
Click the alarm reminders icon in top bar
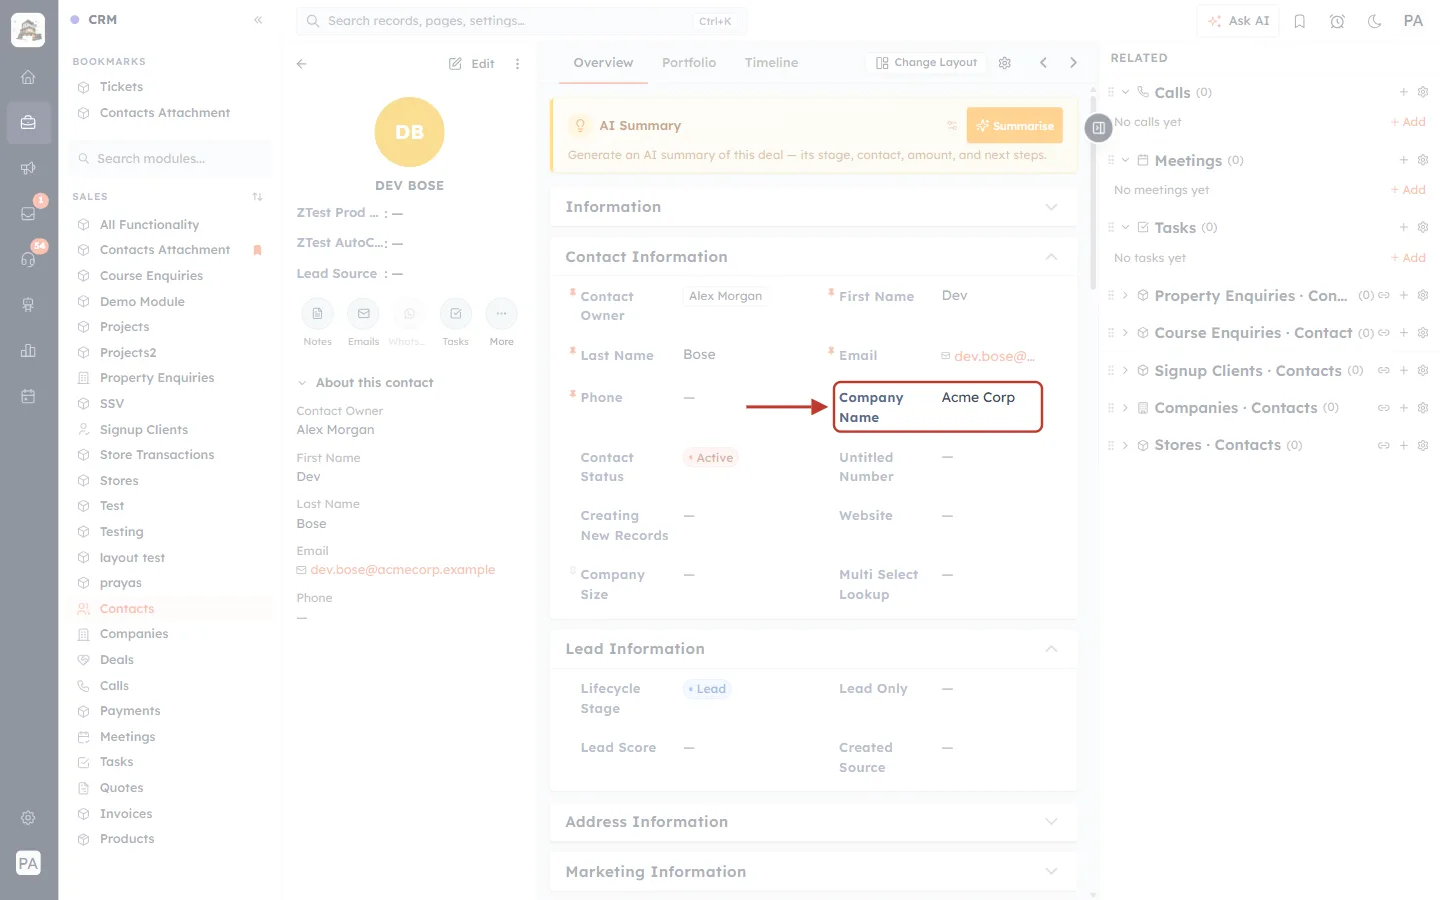click(1337, 21)
